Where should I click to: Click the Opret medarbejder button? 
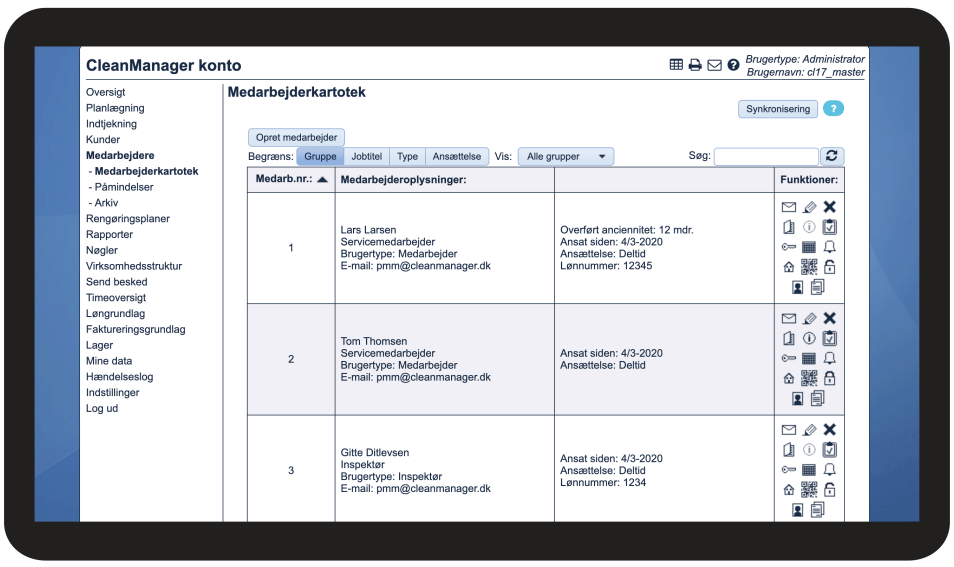[x=296, y=137]
